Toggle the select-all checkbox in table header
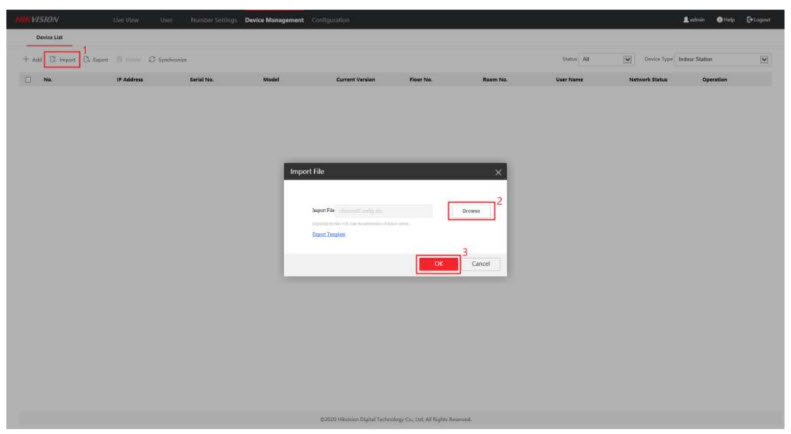 pos(28,79)
